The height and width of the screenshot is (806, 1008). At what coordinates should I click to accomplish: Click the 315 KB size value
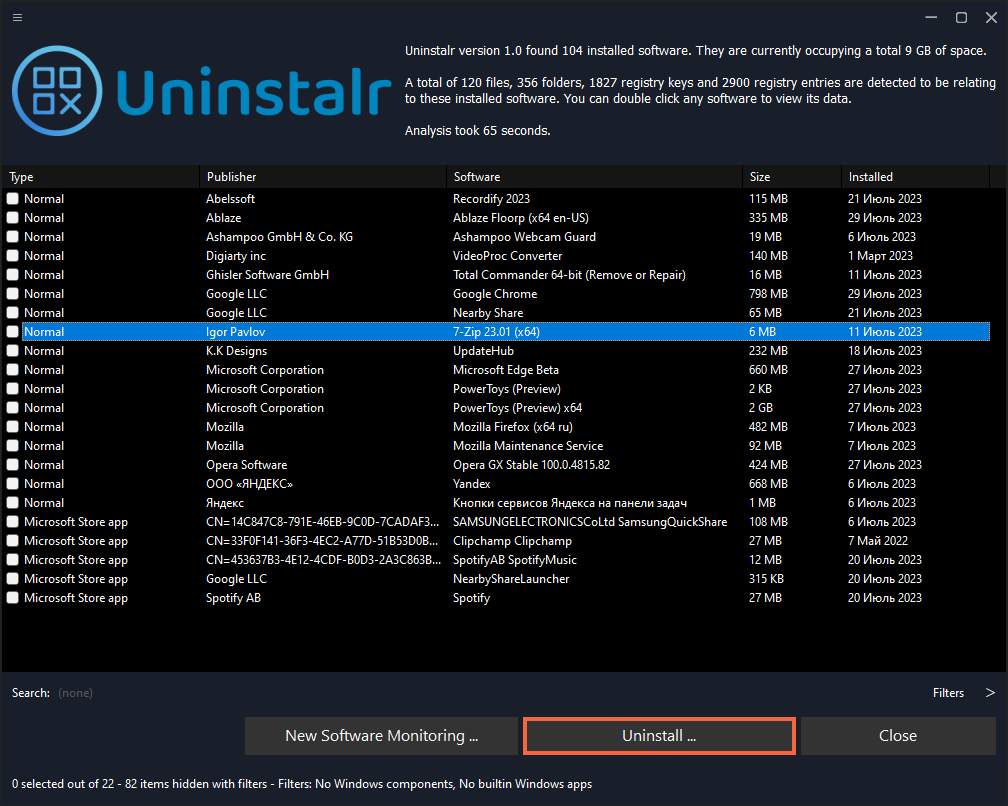[x=766, y=578]
